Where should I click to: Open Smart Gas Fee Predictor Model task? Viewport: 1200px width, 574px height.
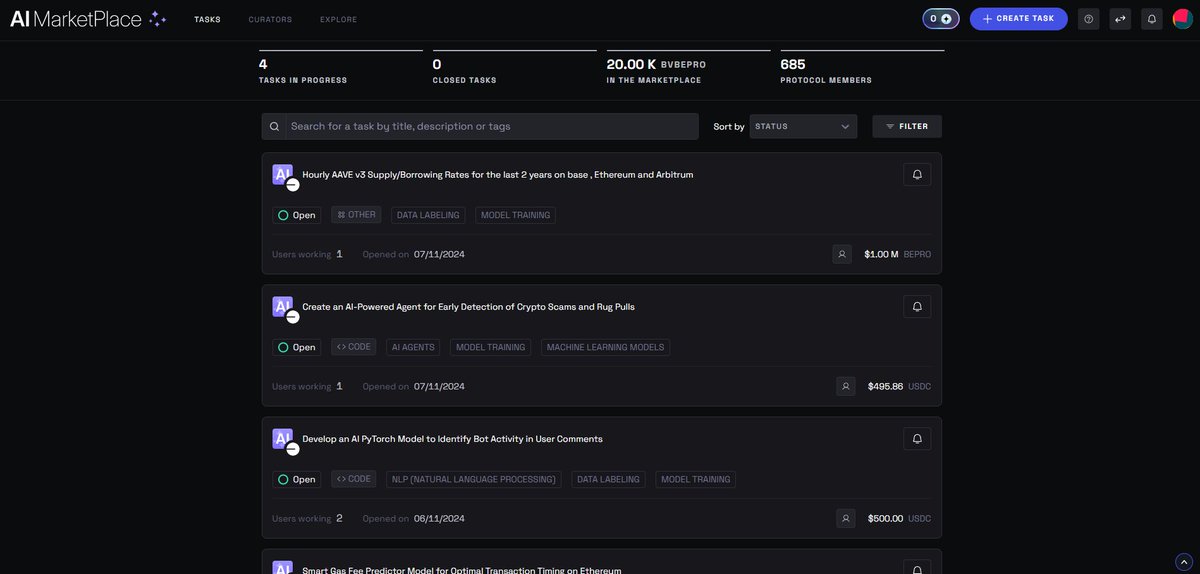click(x=461, y=569)
